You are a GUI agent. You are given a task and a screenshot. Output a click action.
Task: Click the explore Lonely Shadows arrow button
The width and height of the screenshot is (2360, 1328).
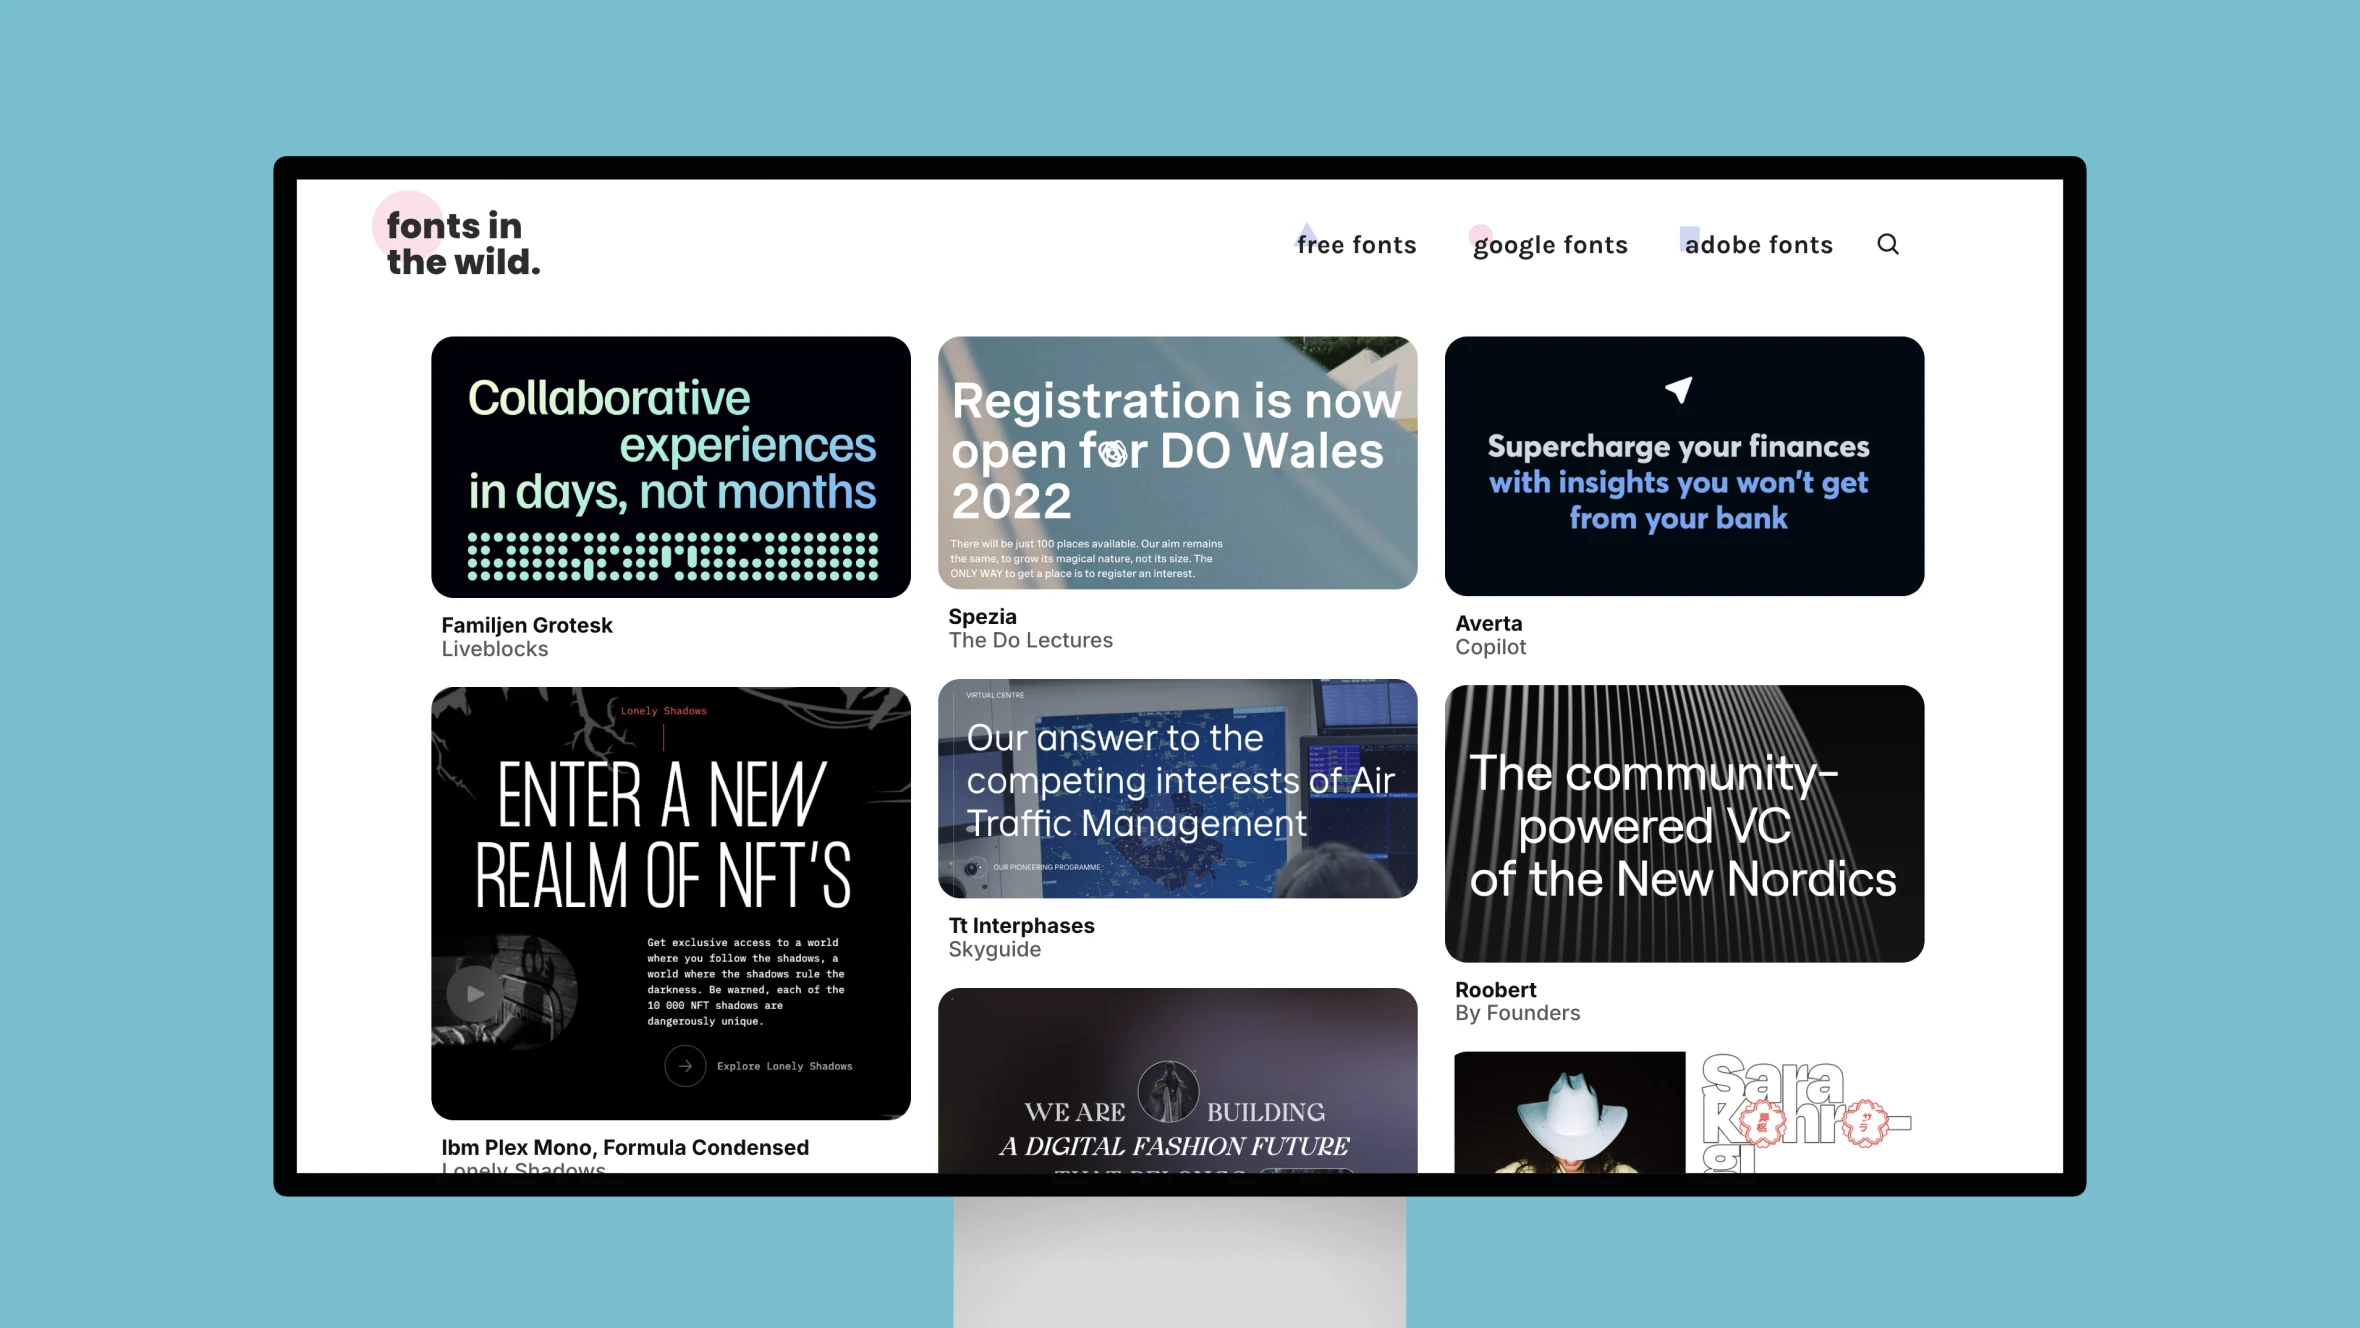(682, 1065)
